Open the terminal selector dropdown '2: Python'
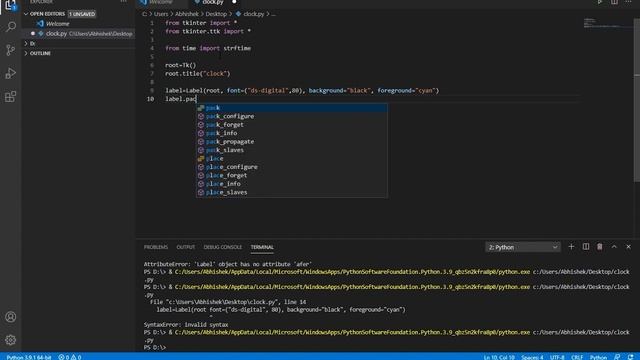This screenshot has width=640, height=360. 523,247
